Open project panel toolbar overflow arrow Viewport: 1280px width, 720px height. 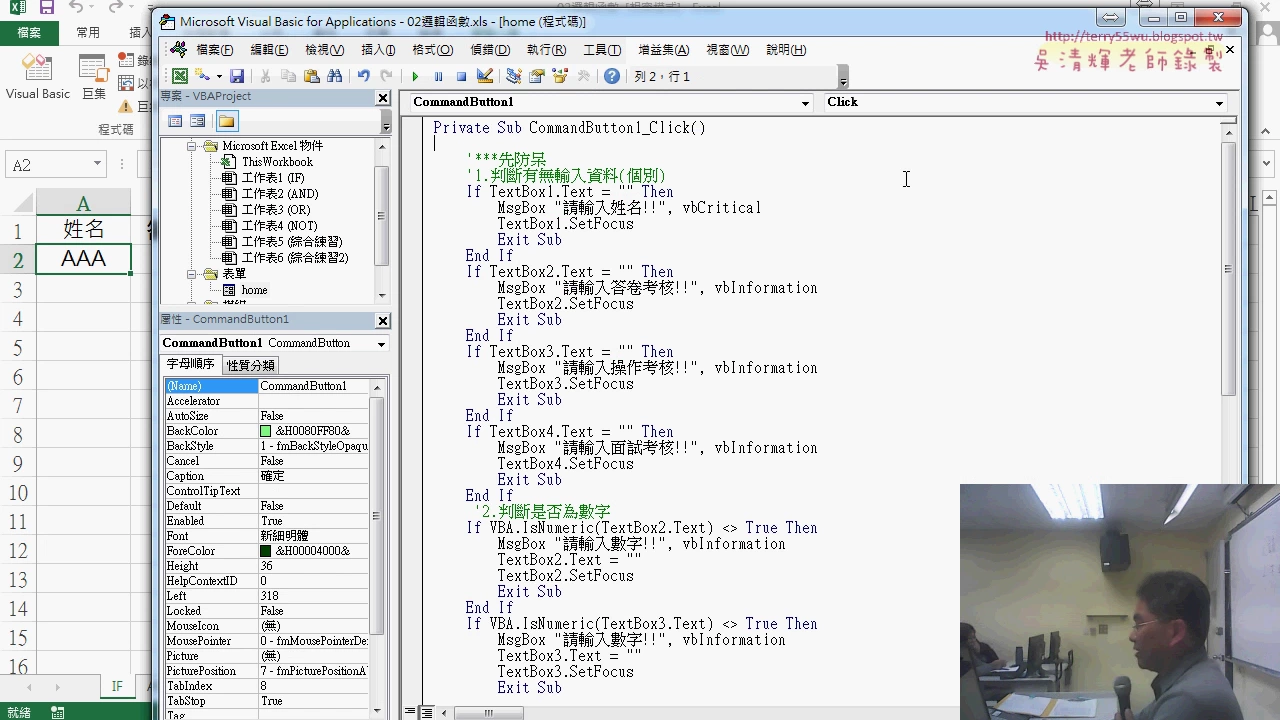(x=386, y=122)
